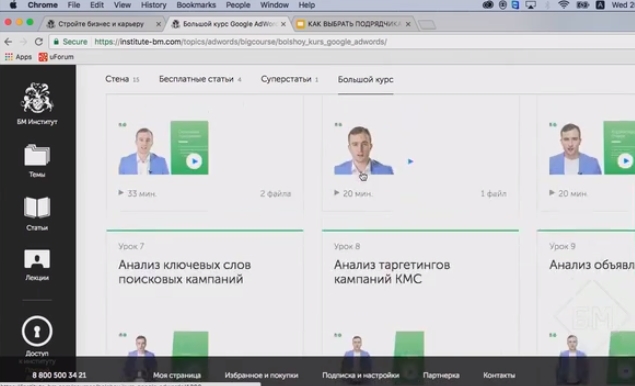
Task: Click the Доступ keyhole icon
Action: tap(37, 331)
